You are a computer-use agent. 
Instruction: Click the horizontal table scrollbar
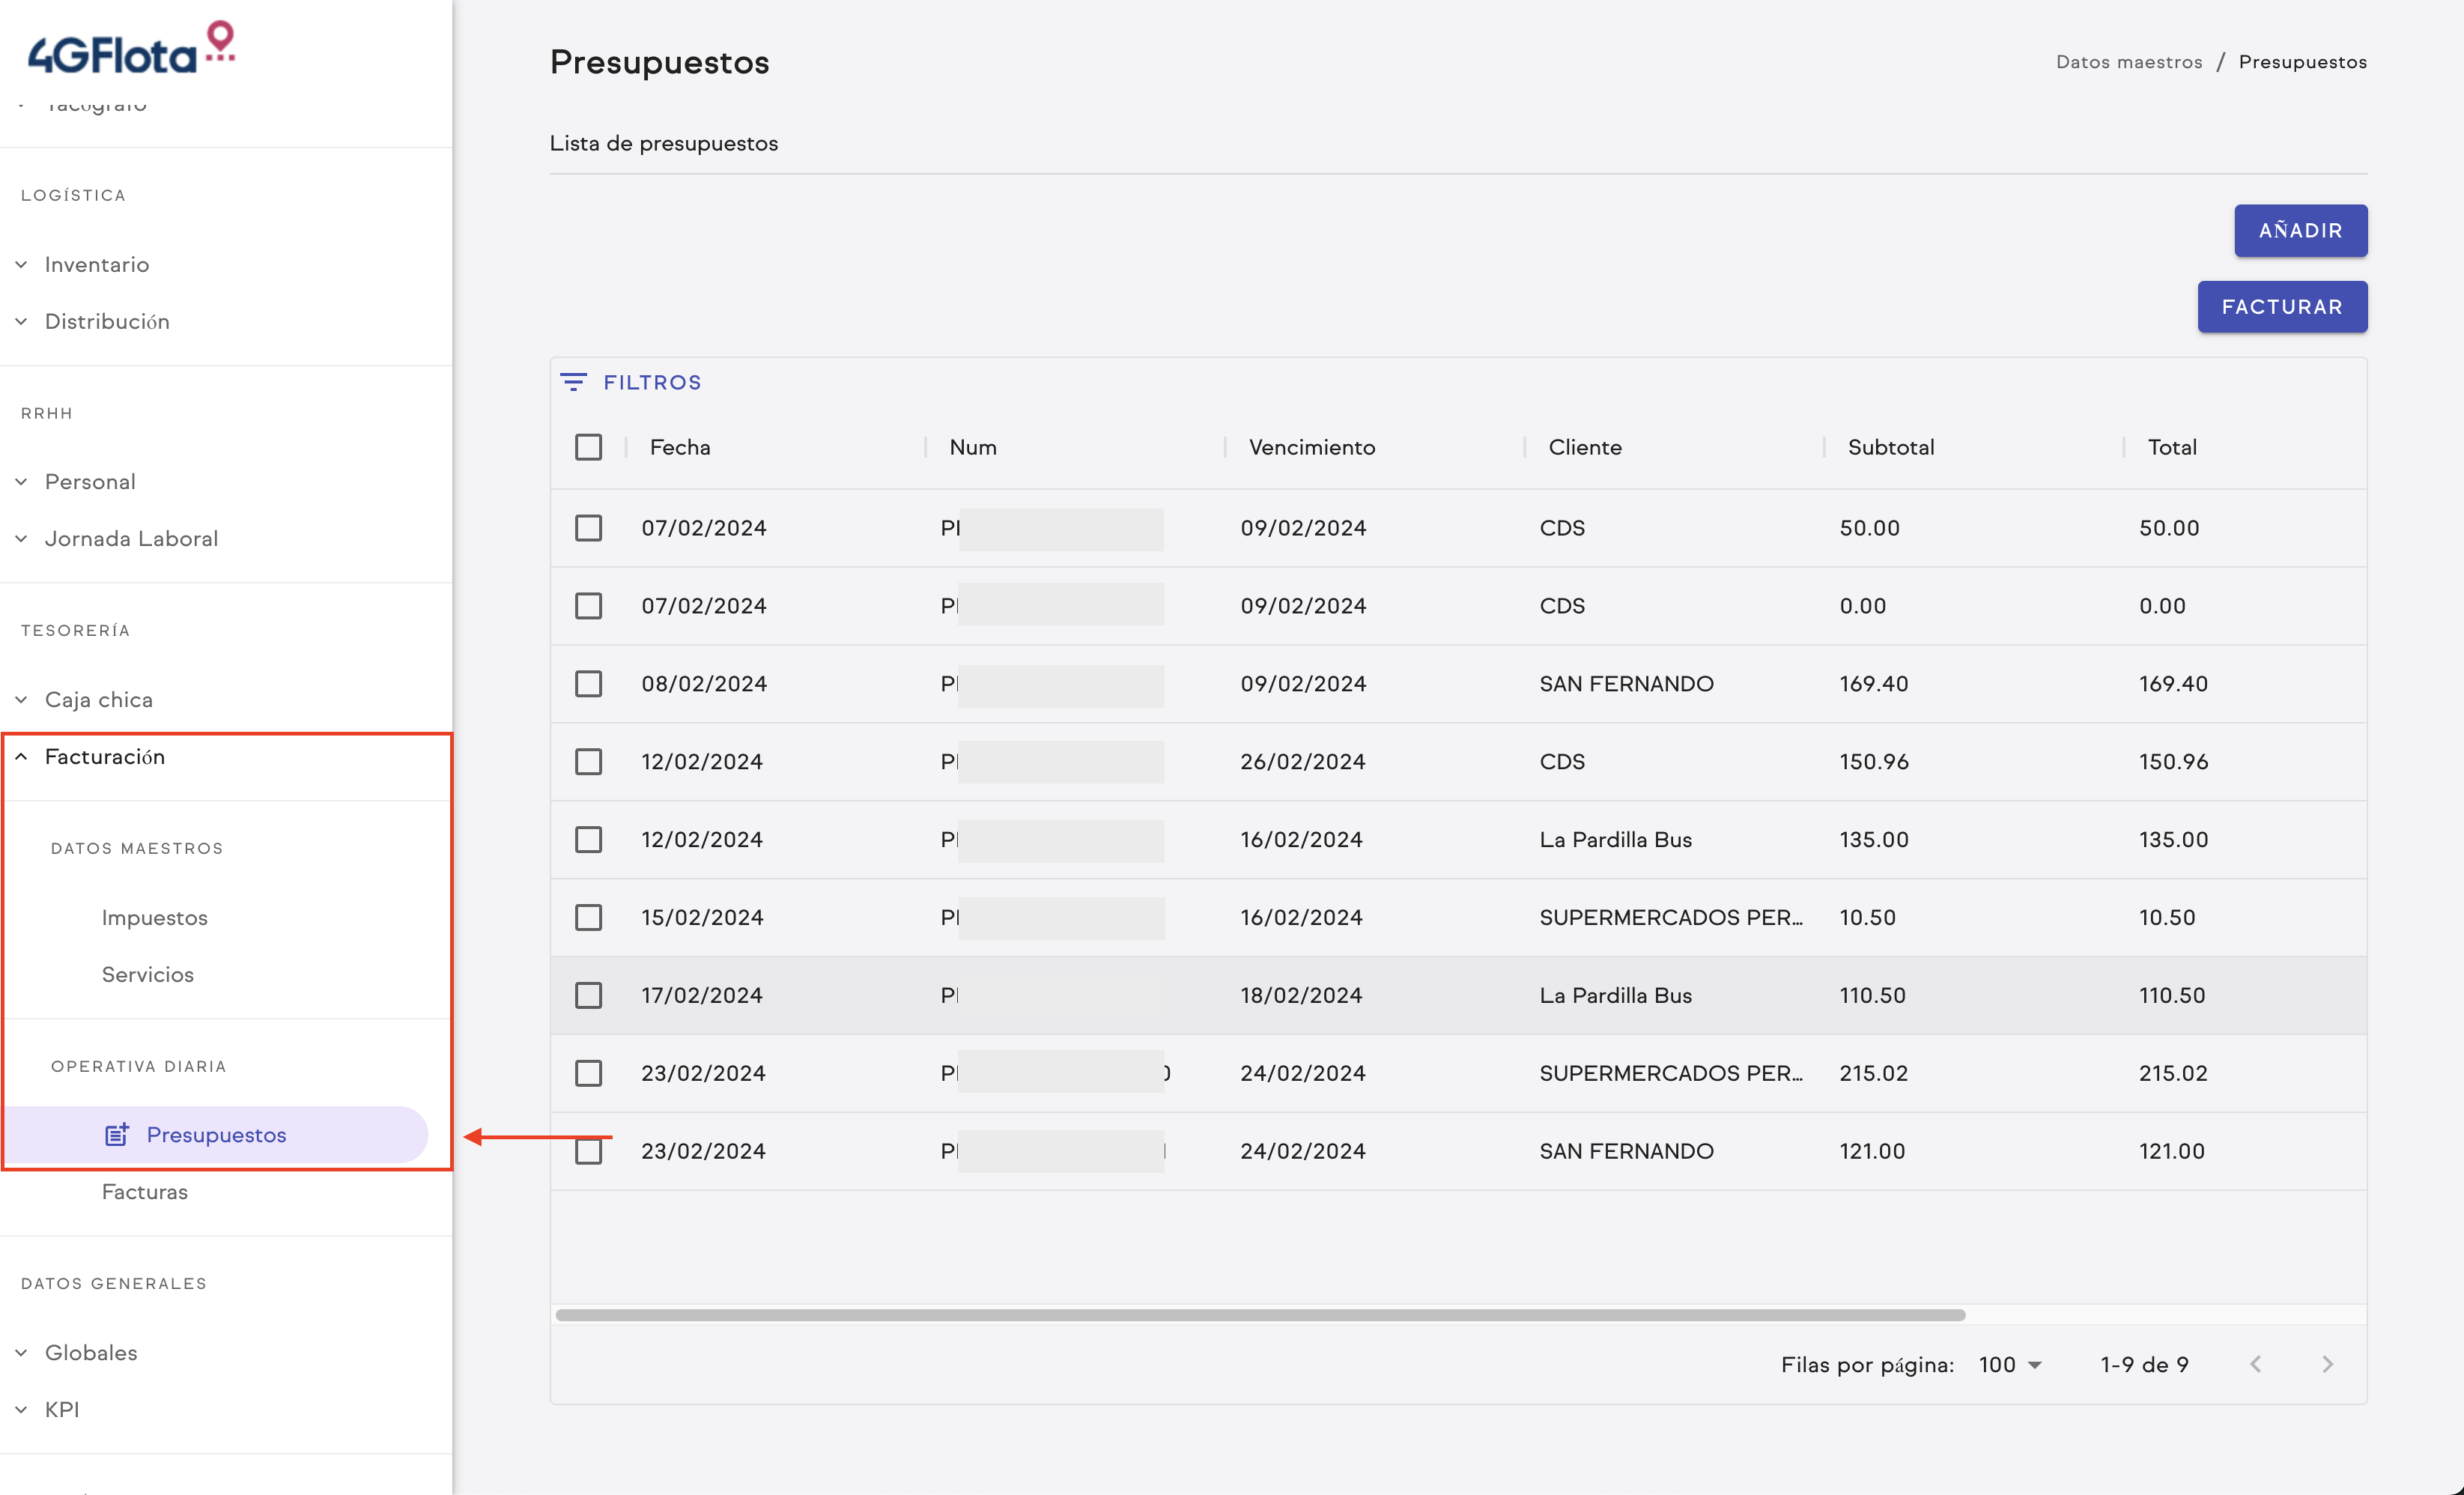pyautogui.click(x=1260, y=1315)
